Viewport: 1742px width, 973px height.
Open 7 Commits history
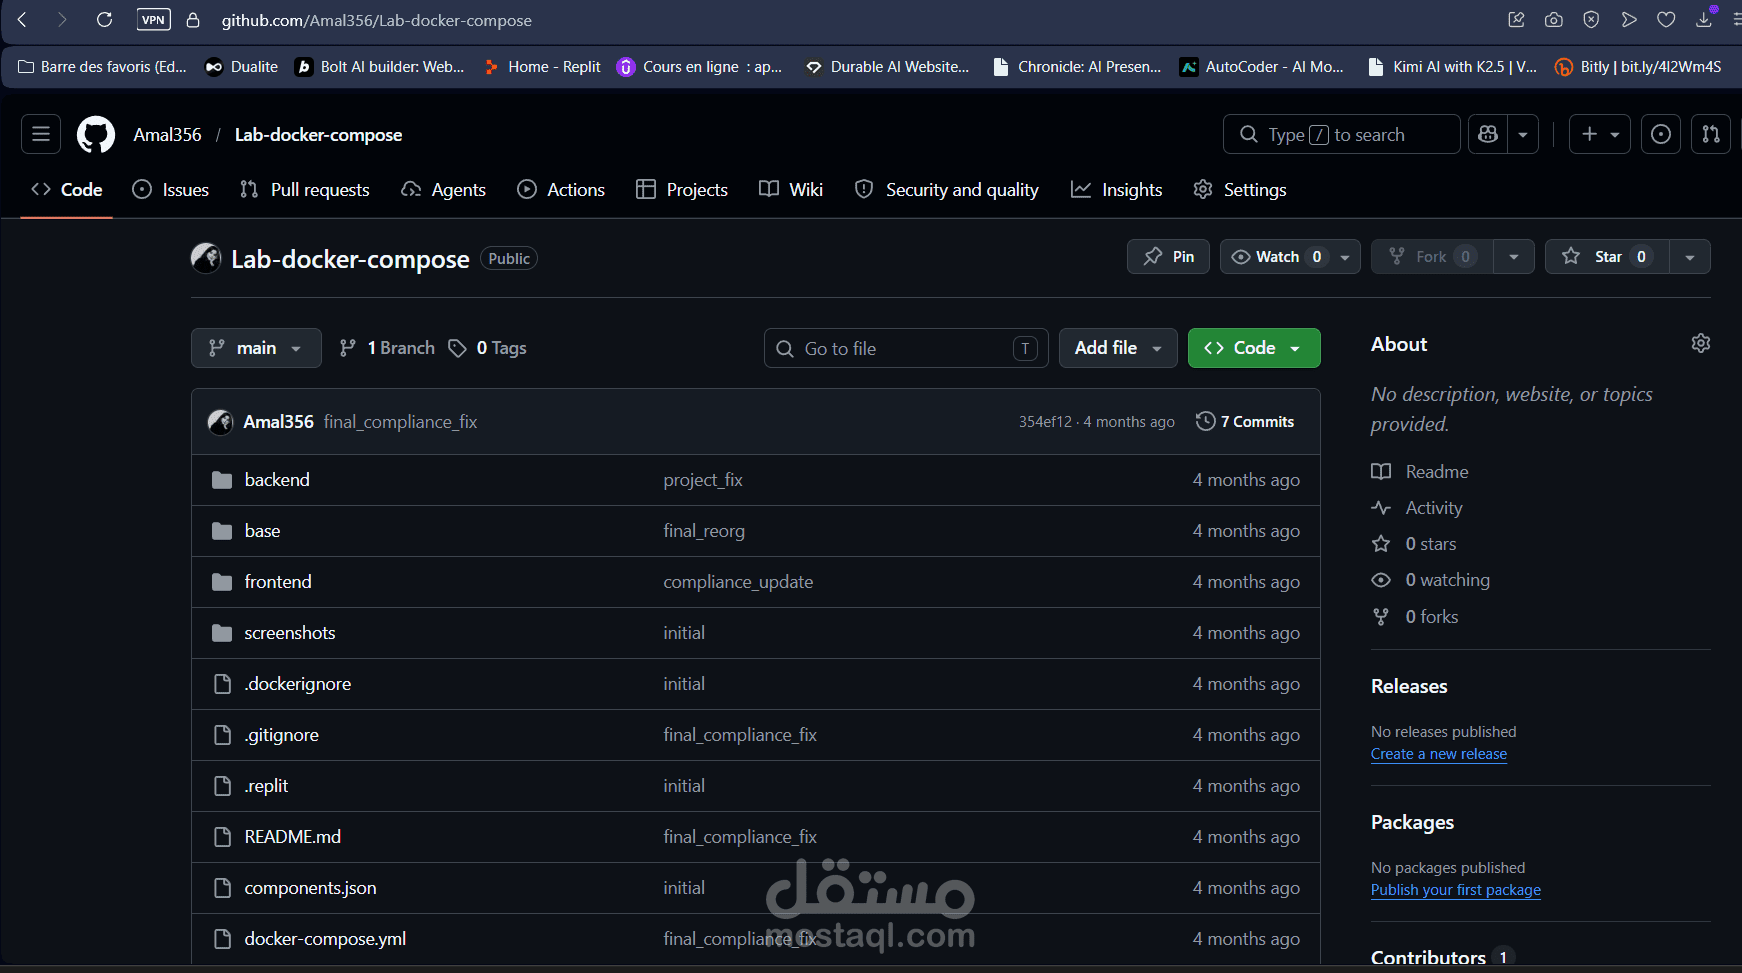tap(1245, 422)
